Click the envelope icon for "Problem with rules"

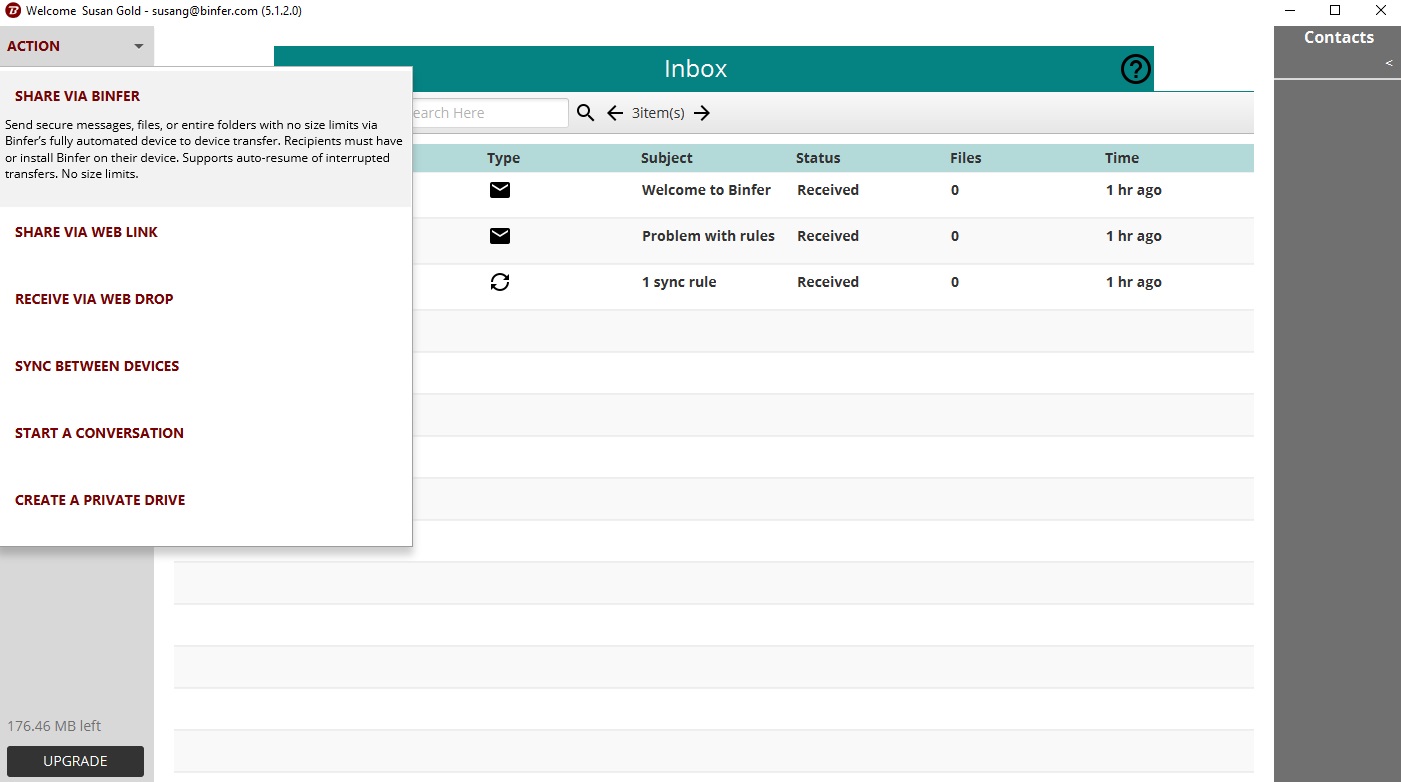[499, 236]
